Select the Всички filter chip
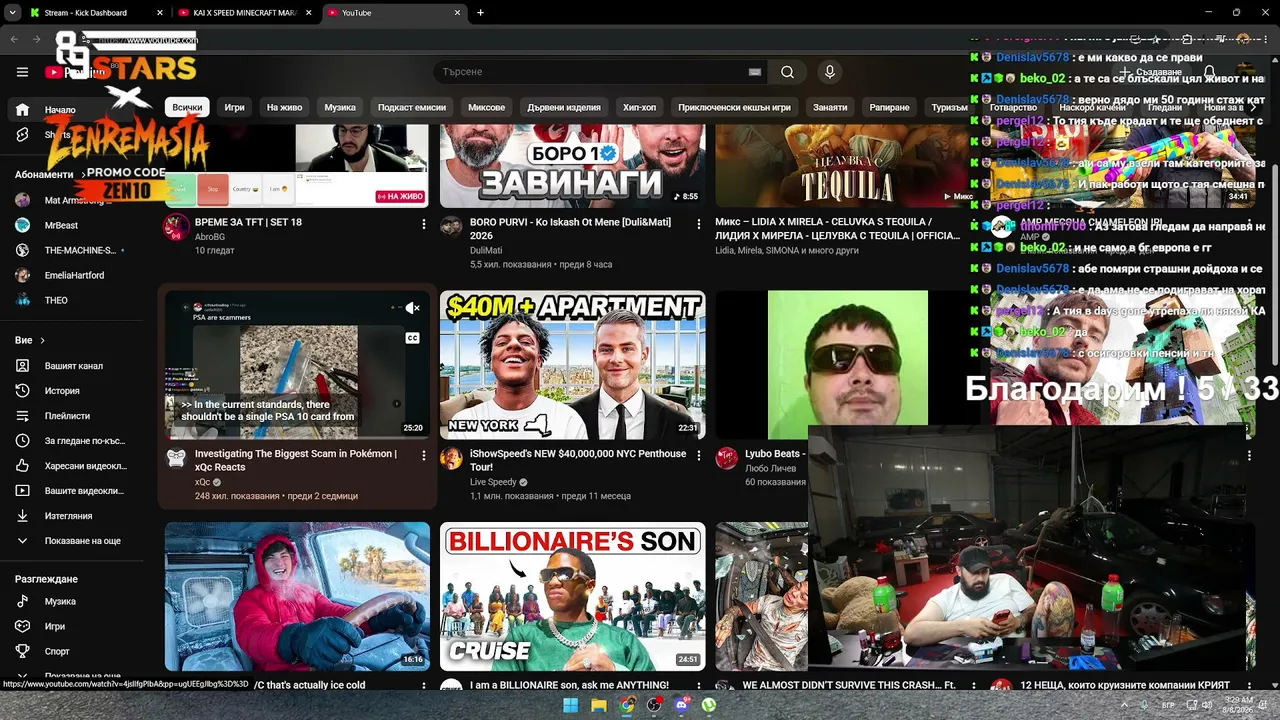 click(187, 107)
